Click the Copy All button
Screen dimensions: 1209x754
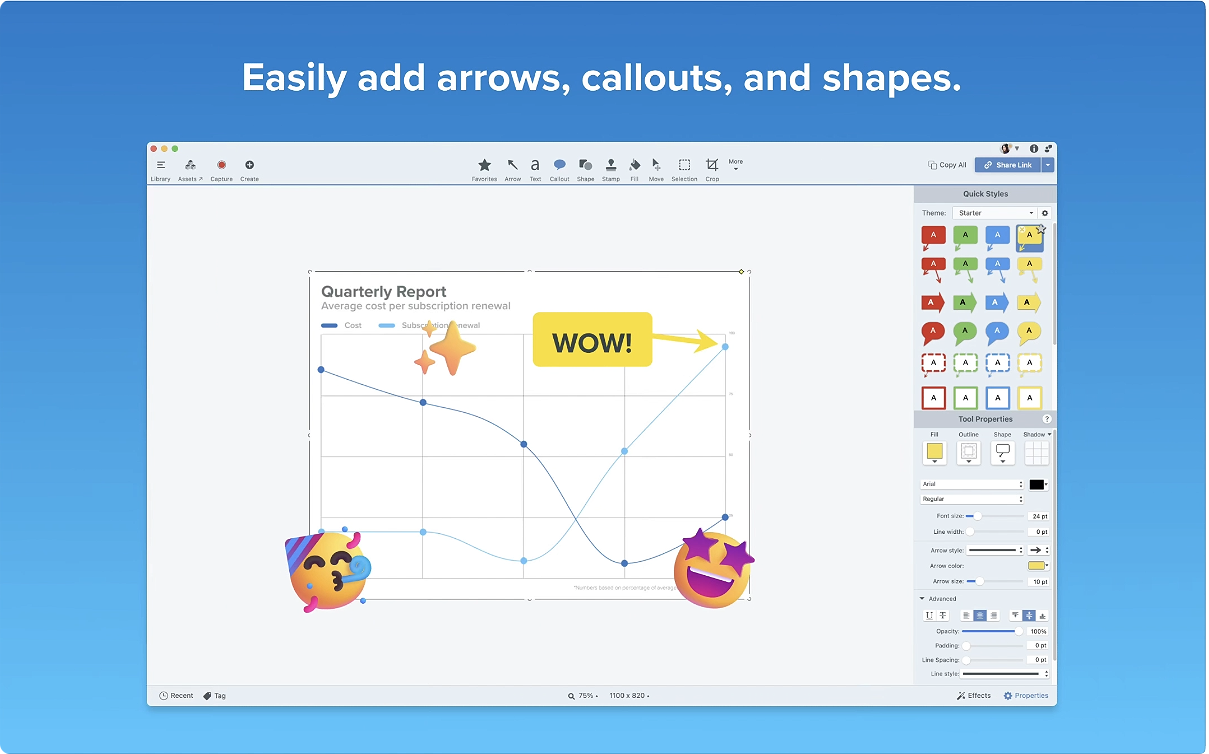coord(947,165)
